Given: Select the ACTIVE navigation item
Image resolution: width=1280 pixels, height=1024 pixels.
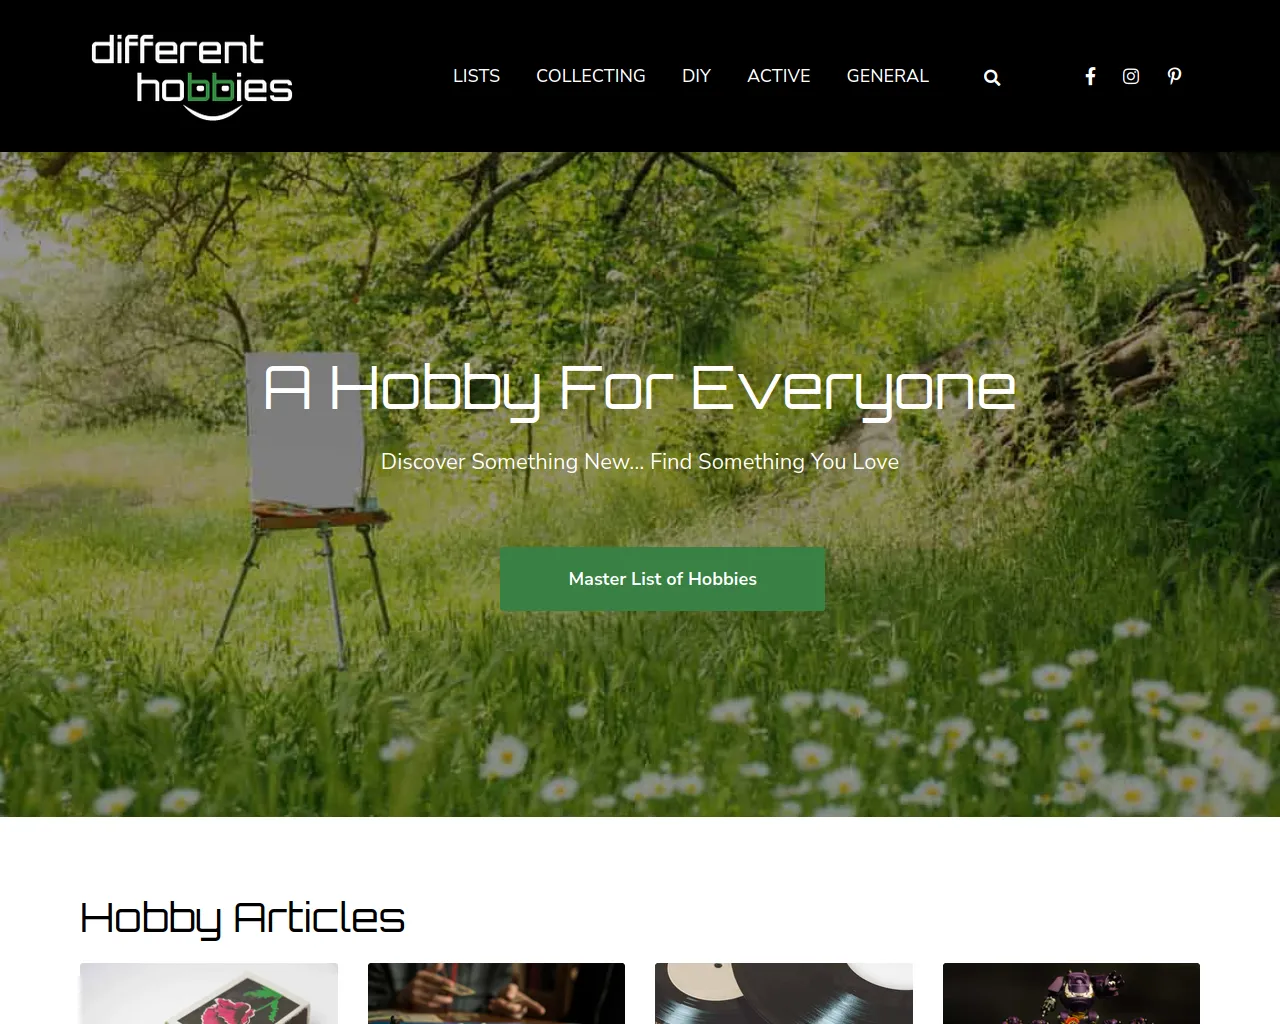Looking at the screenshot, I should tap(779, 76).
